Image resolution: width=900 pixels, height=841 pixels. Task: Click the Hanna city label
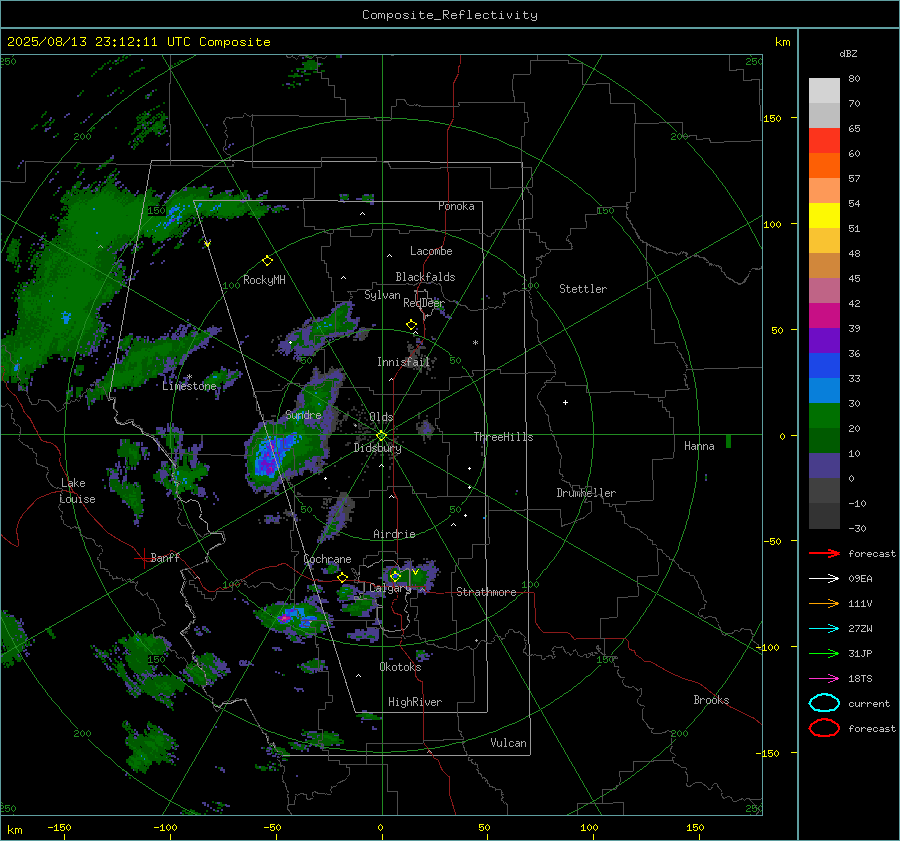point(699,446)
